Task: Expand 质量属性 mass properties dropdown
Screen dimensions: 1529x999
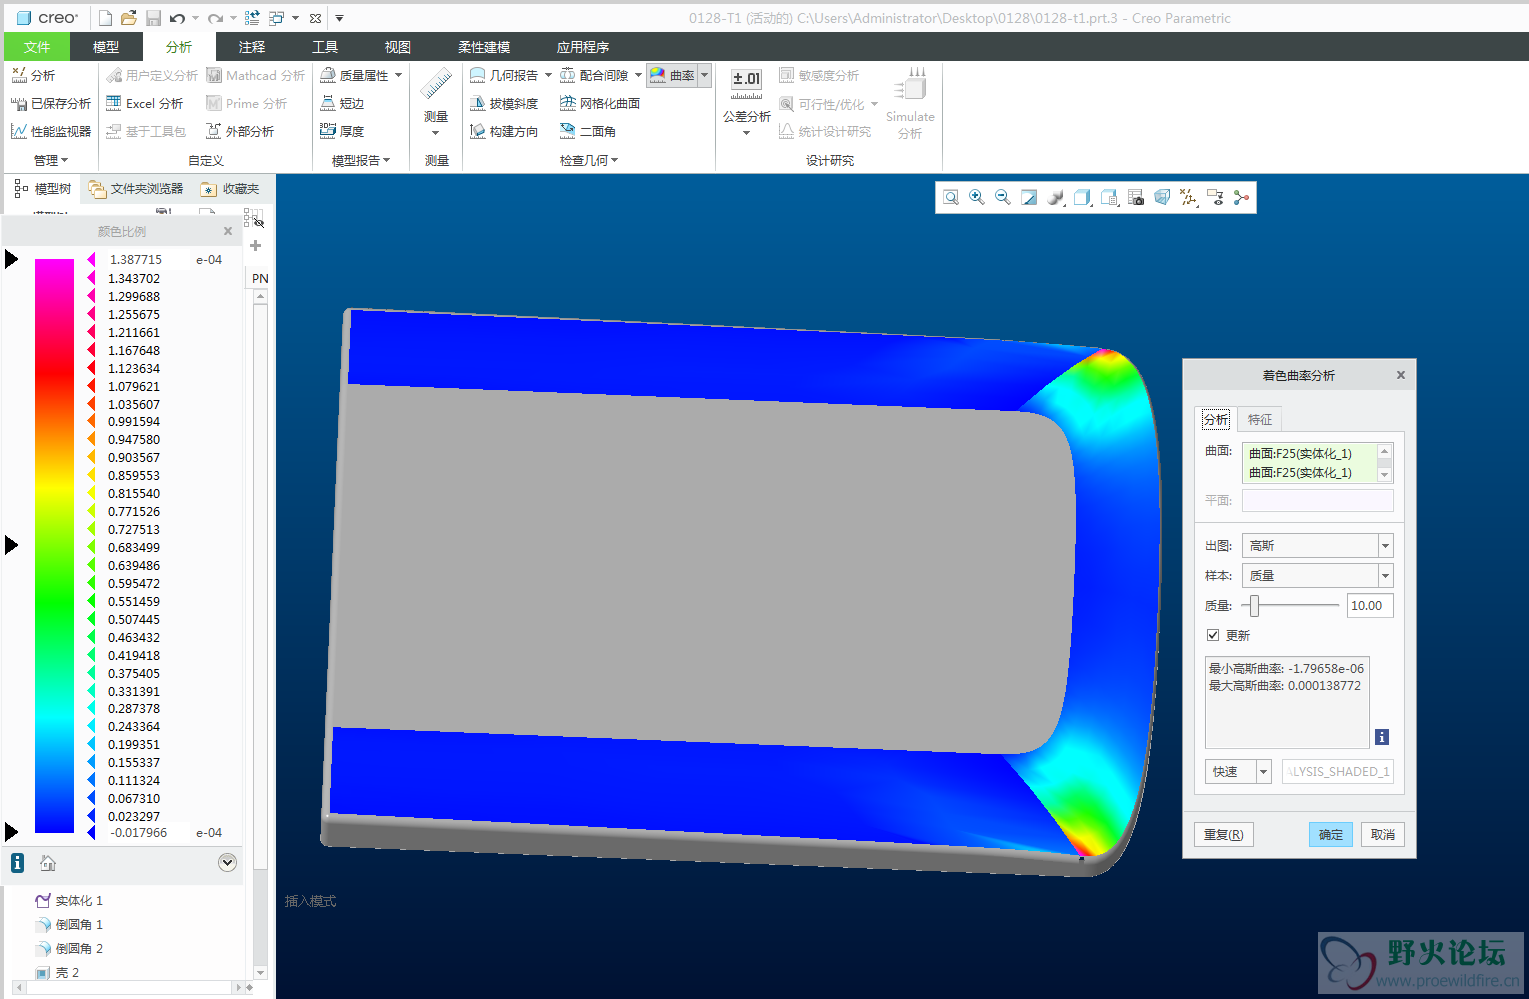Action: point(399,75)
